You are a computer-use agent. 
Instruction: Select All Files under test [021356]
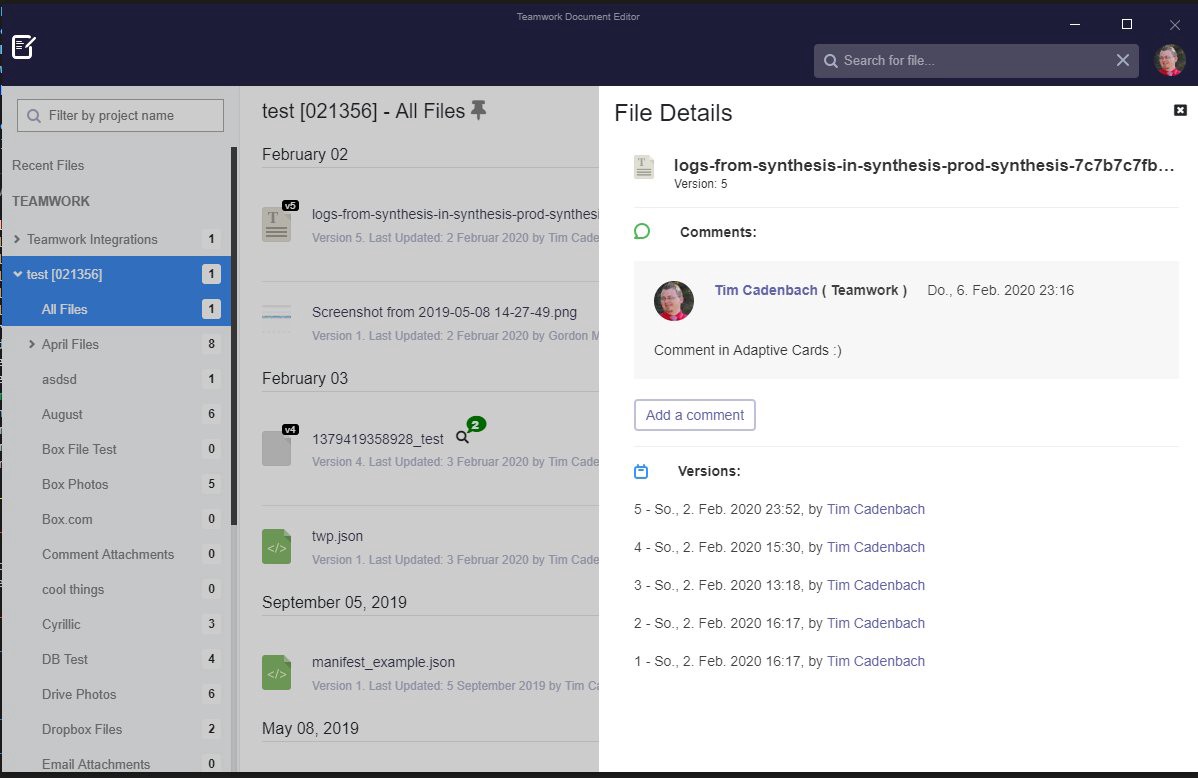[x=116, y=309]
